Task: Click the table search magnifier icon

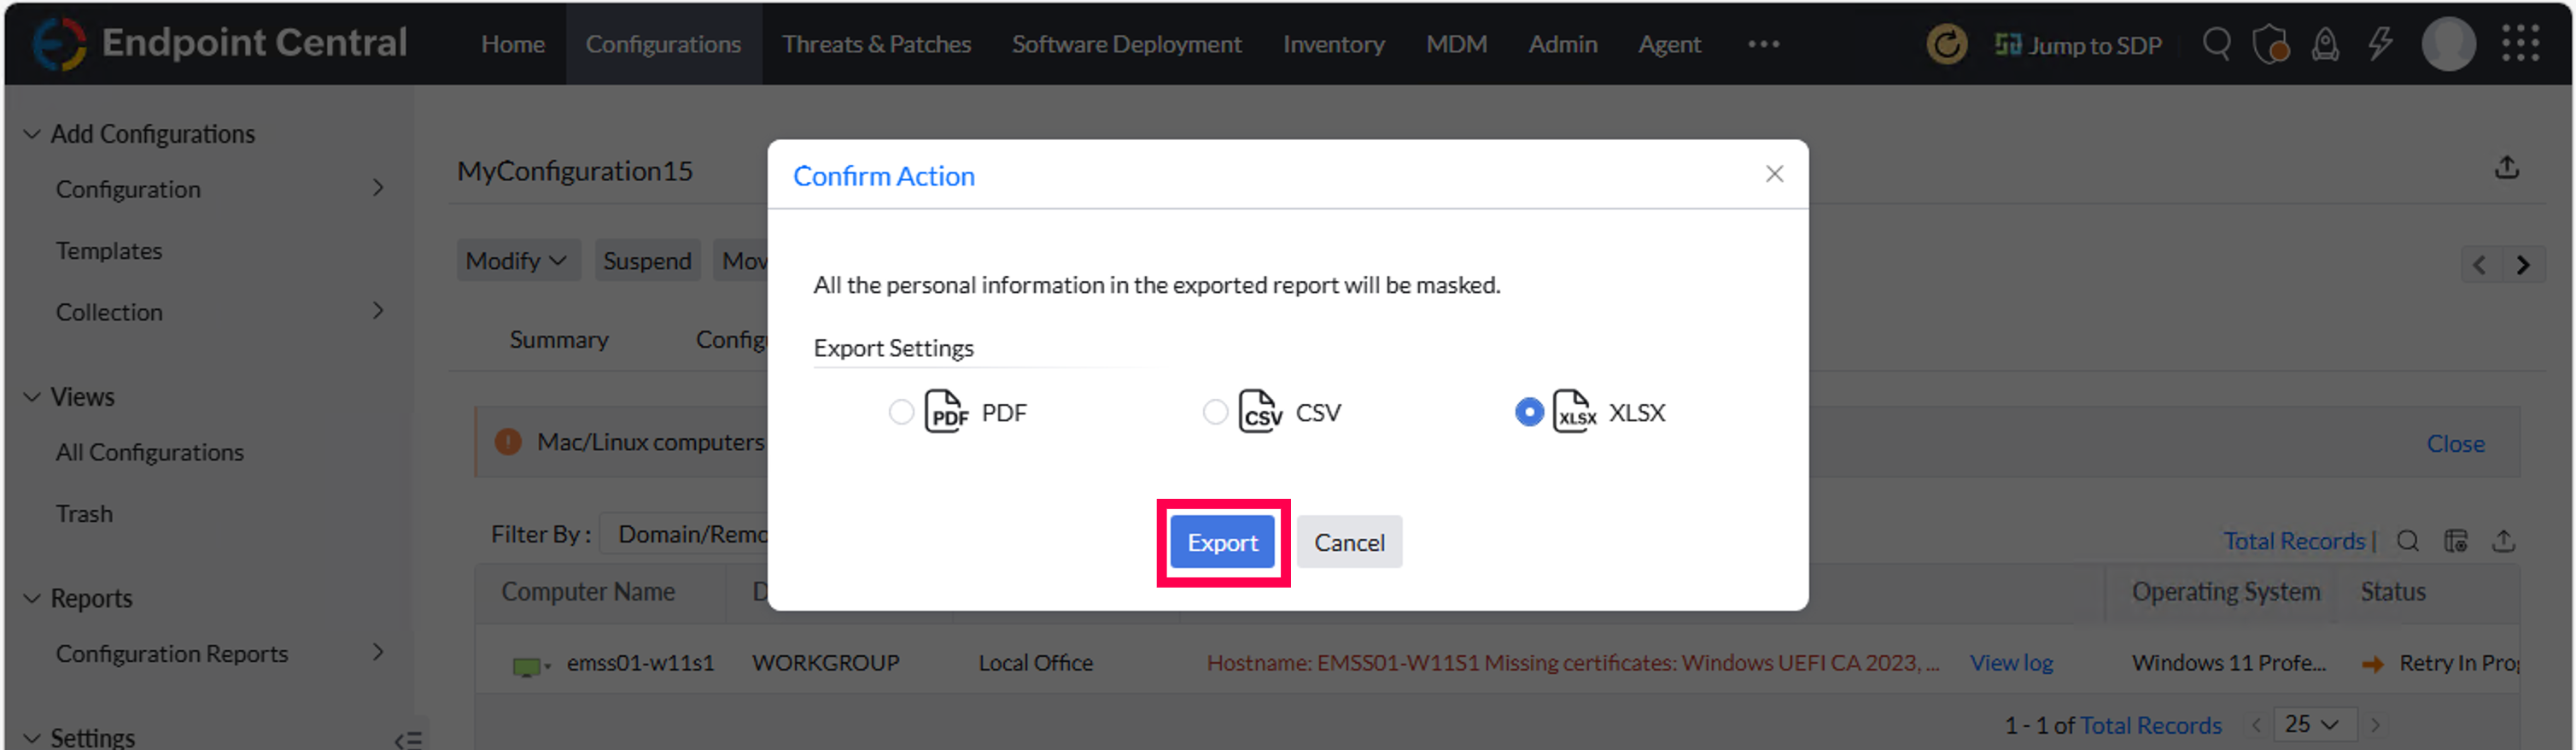Action: click(x=2408, y=541)
